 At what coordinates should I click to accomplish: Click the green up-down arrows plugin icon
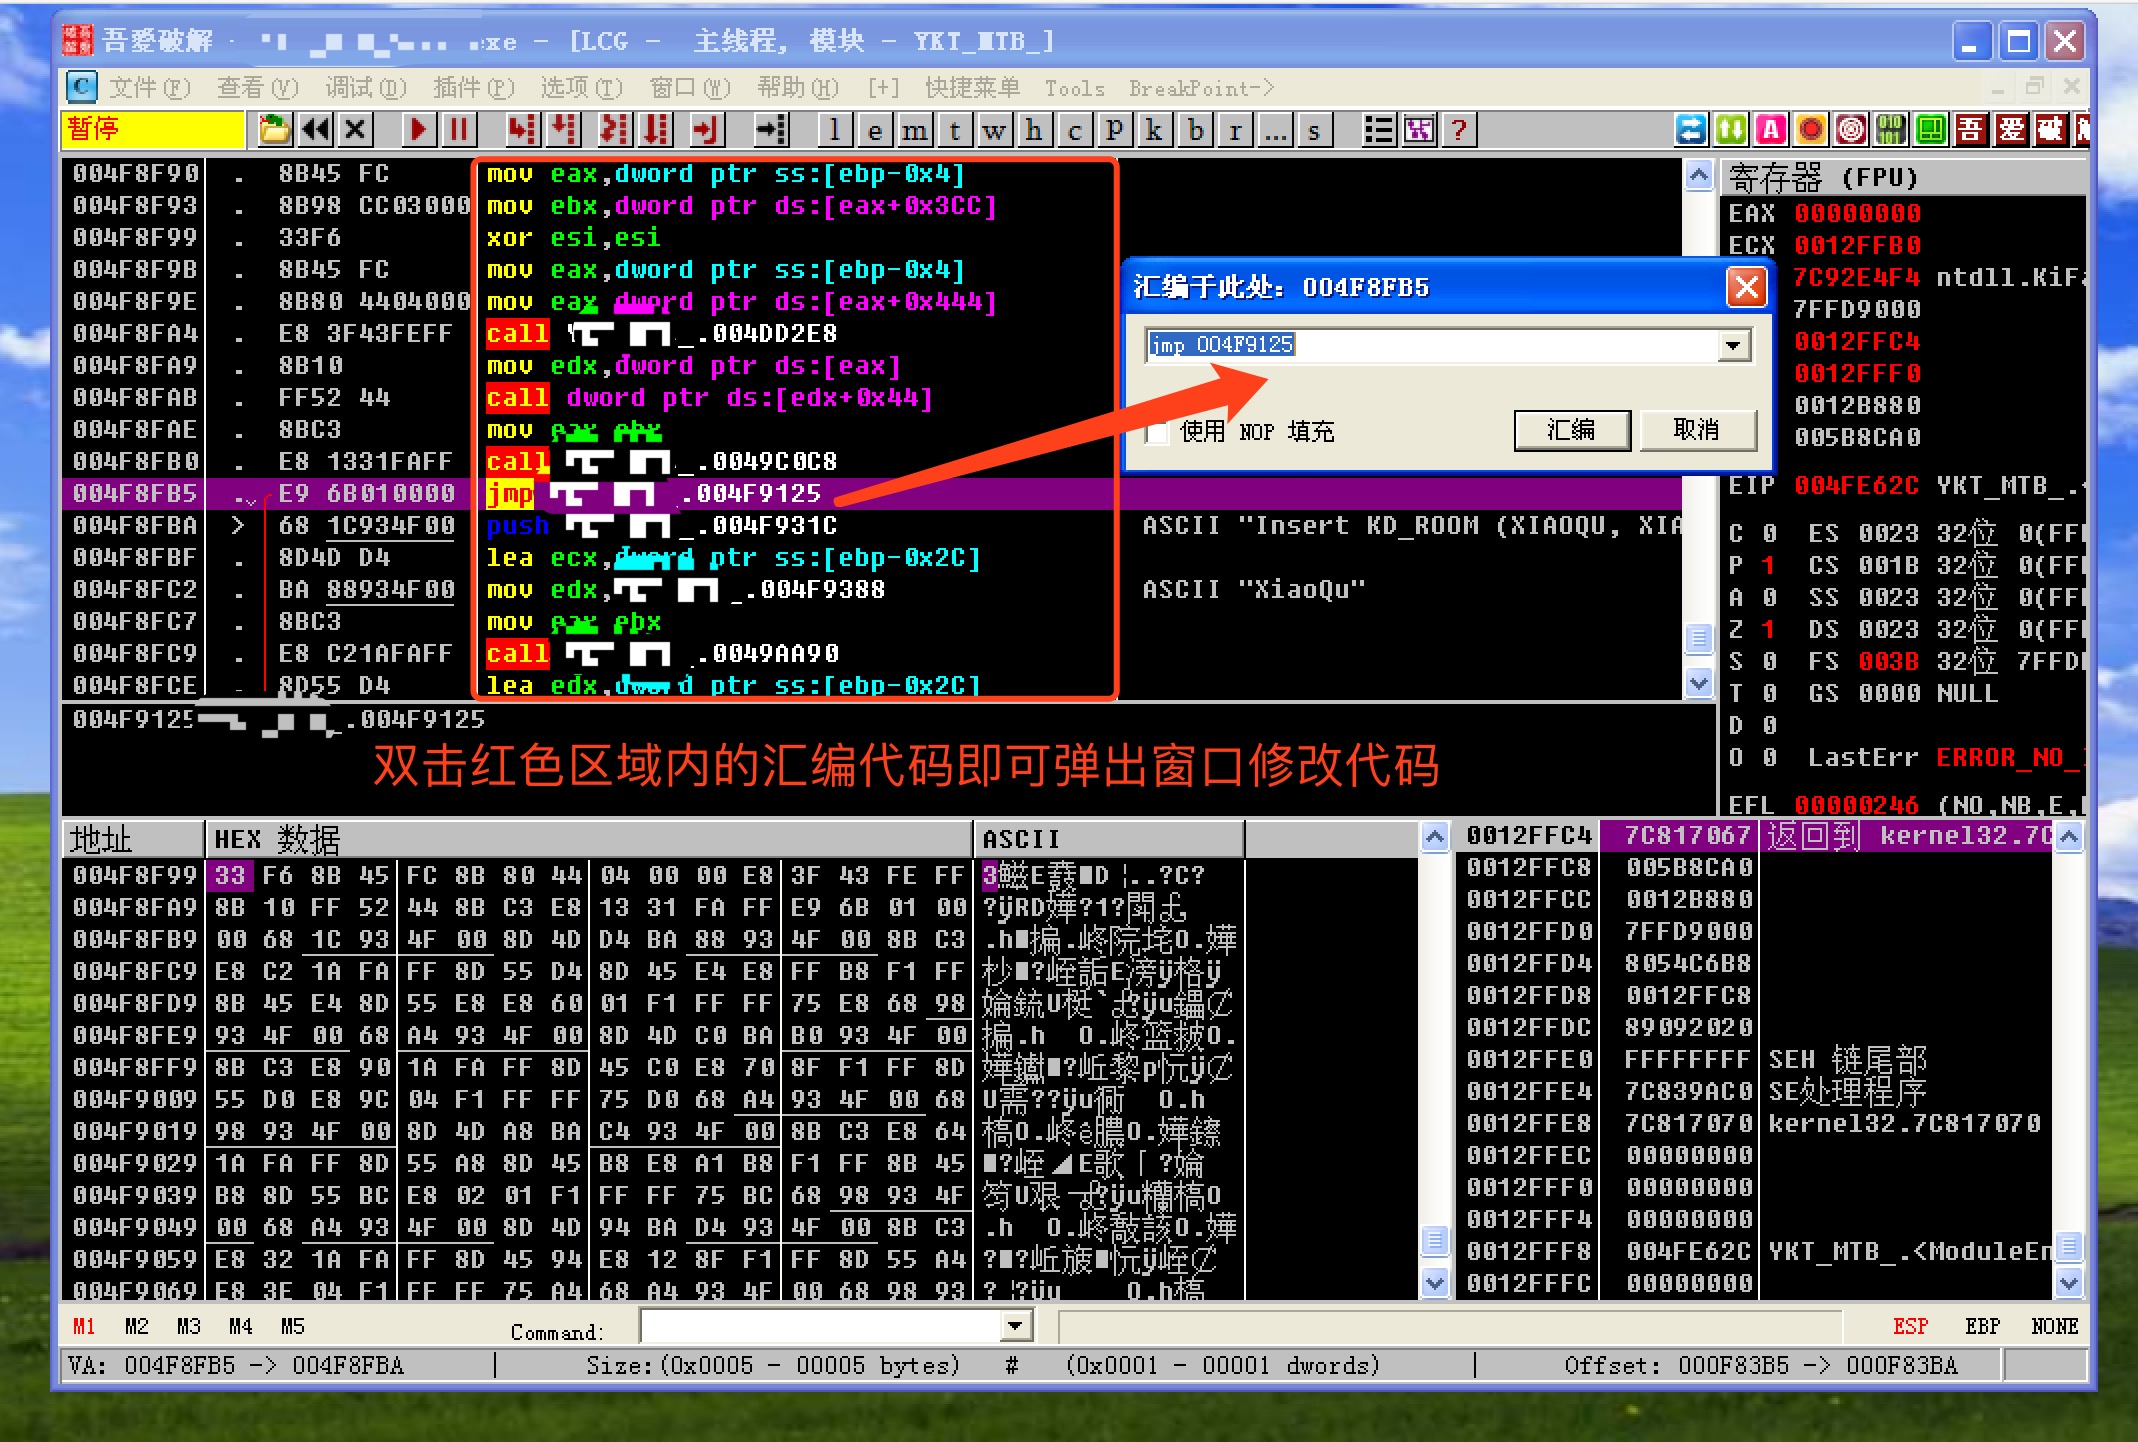pos(1731,130)
